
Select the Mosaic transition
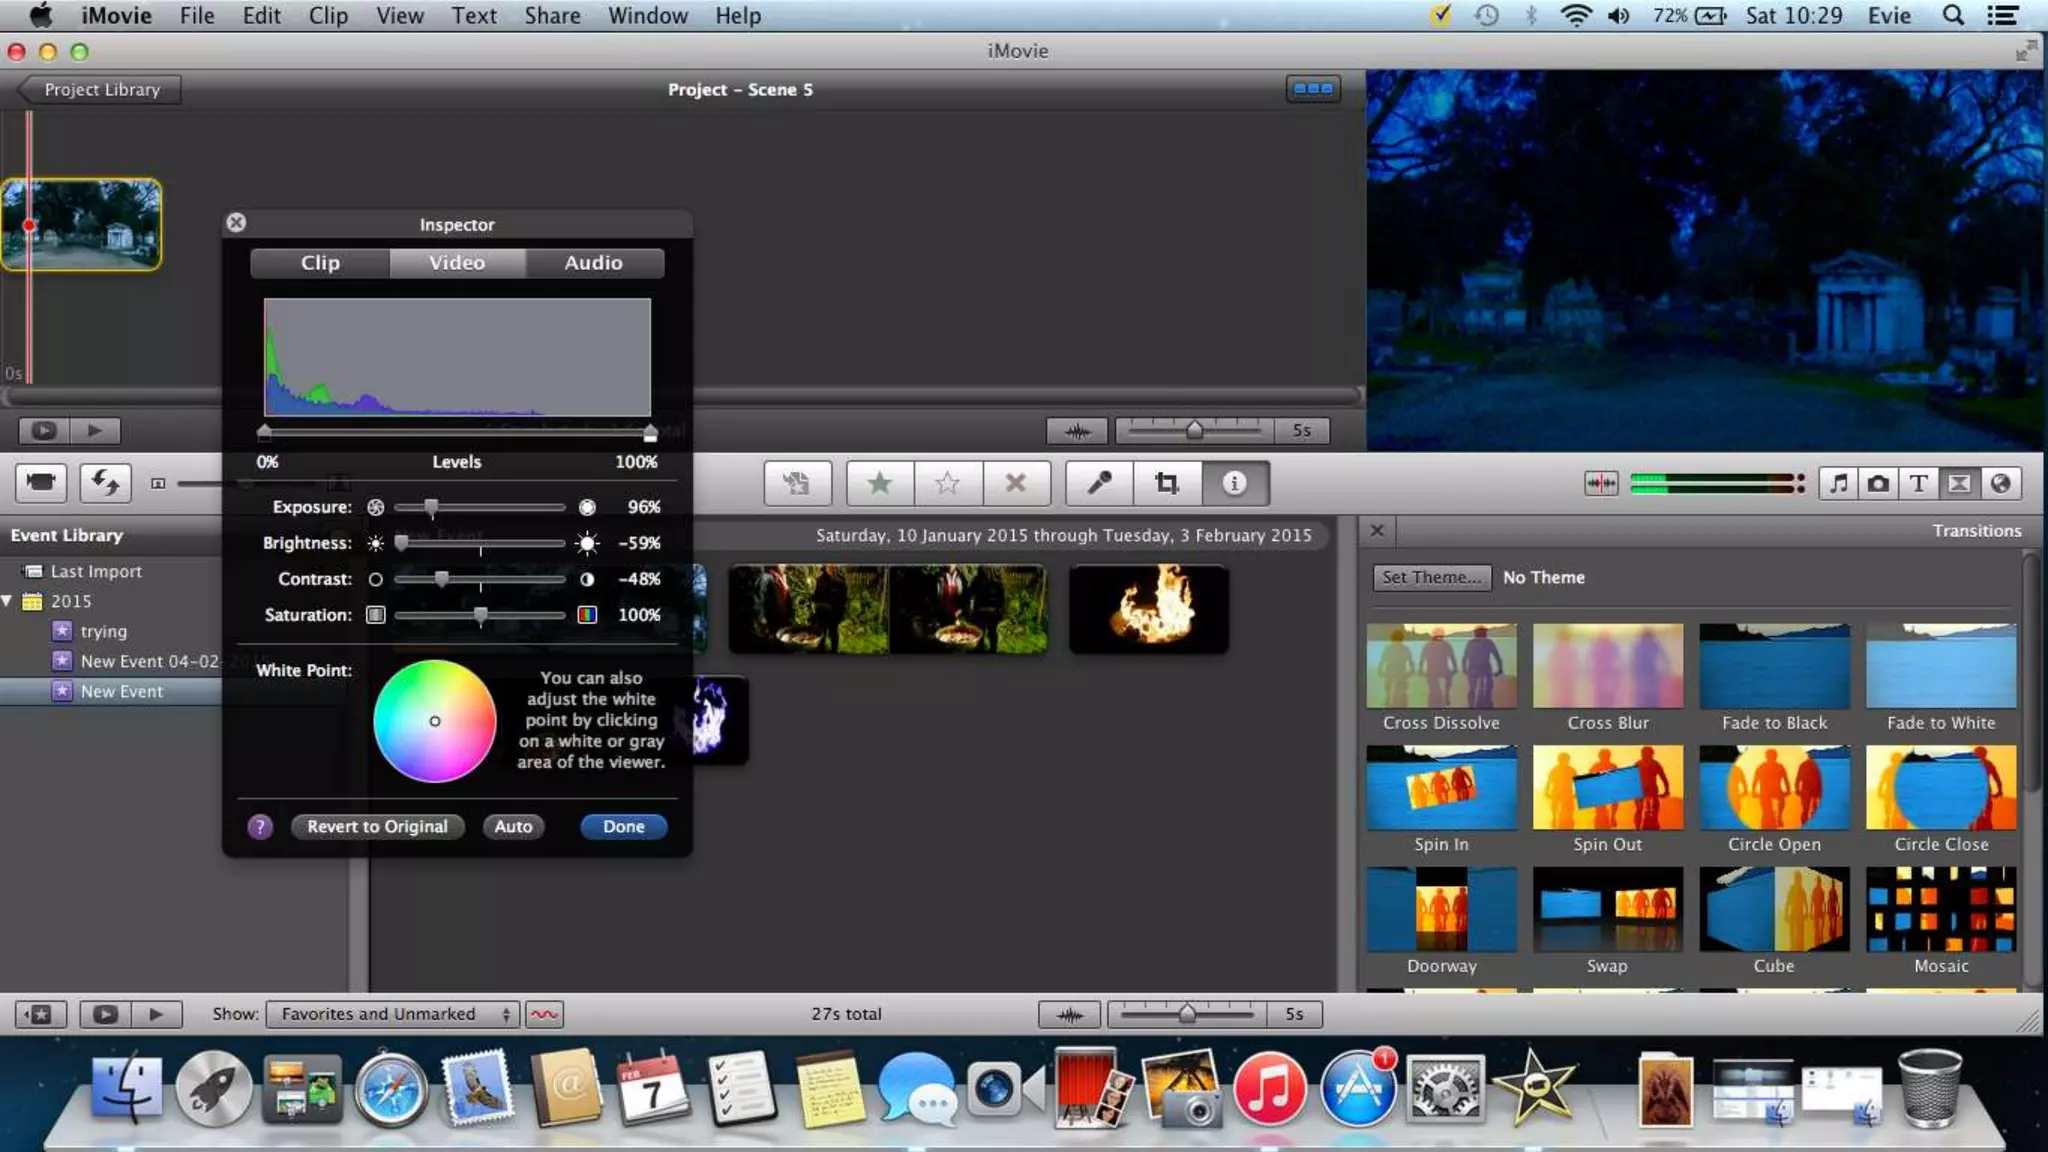pos(1941,909)
